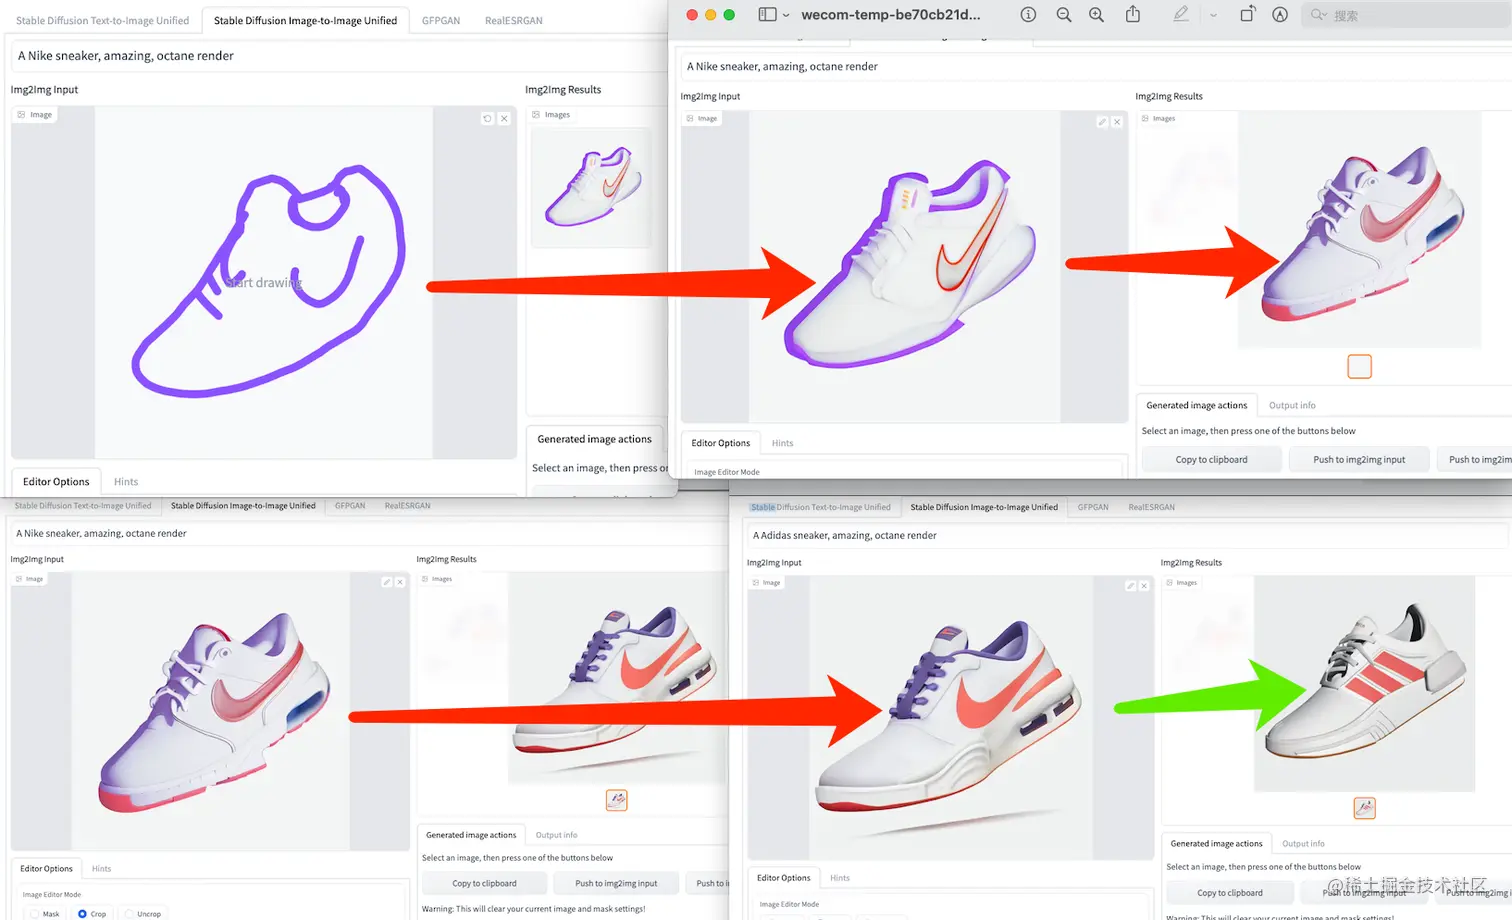1512x920 pixels.
Task: Click Push to img2img input in the Preview window
Action: click(1359, 460)
